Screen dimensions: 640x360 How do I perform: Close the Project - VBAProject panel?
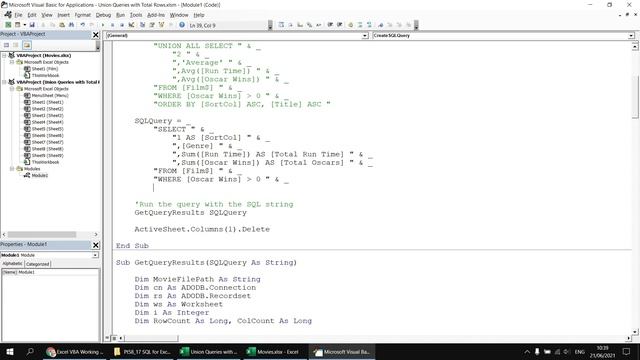[96, 35]
